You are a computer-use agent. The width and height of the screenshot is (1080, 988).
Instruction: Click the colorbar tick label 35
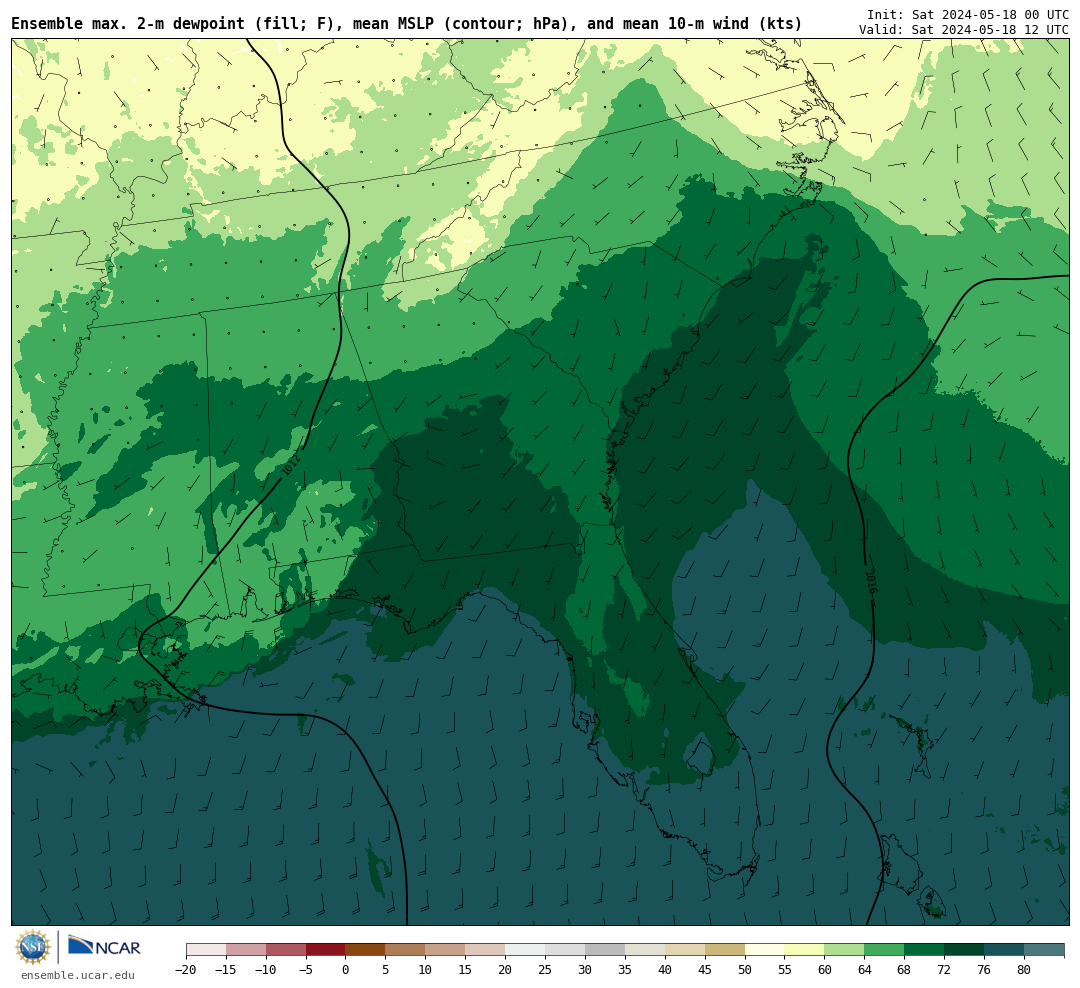click(625, 970)
